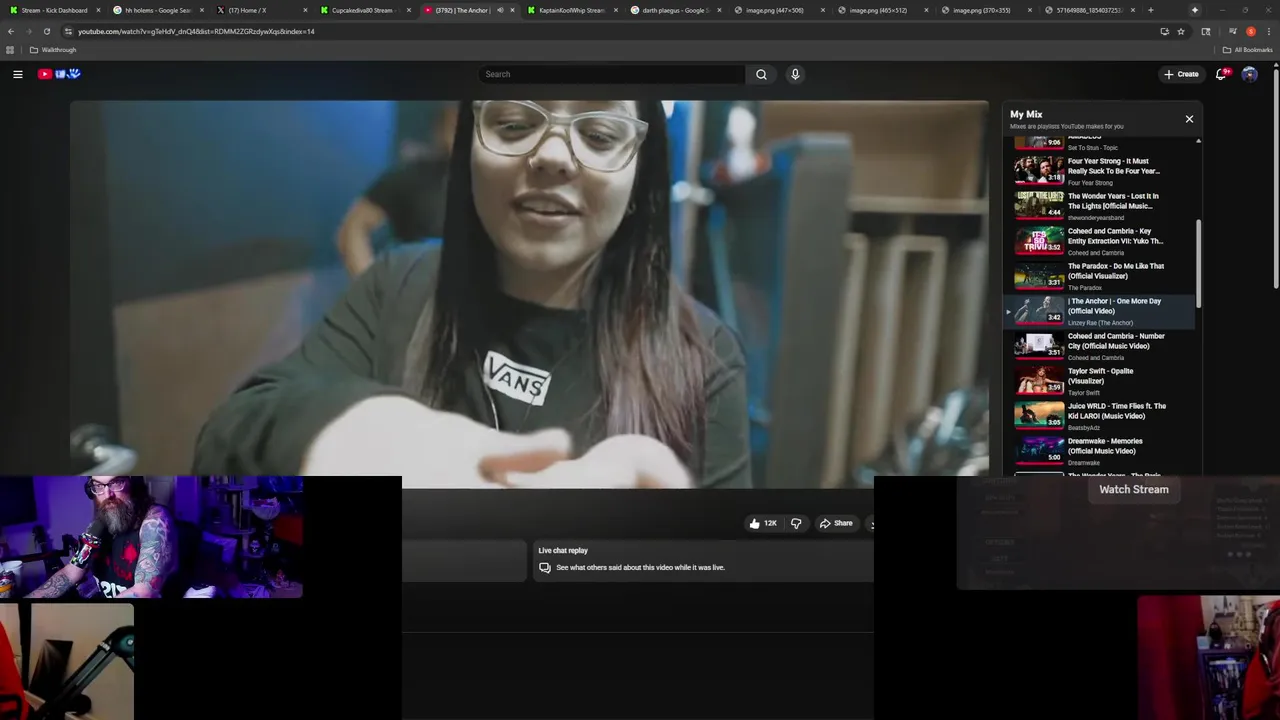Viewport: 1280px width, 720px height.
Task: Open the browser extensions icon
Action: pos(1206,31)
